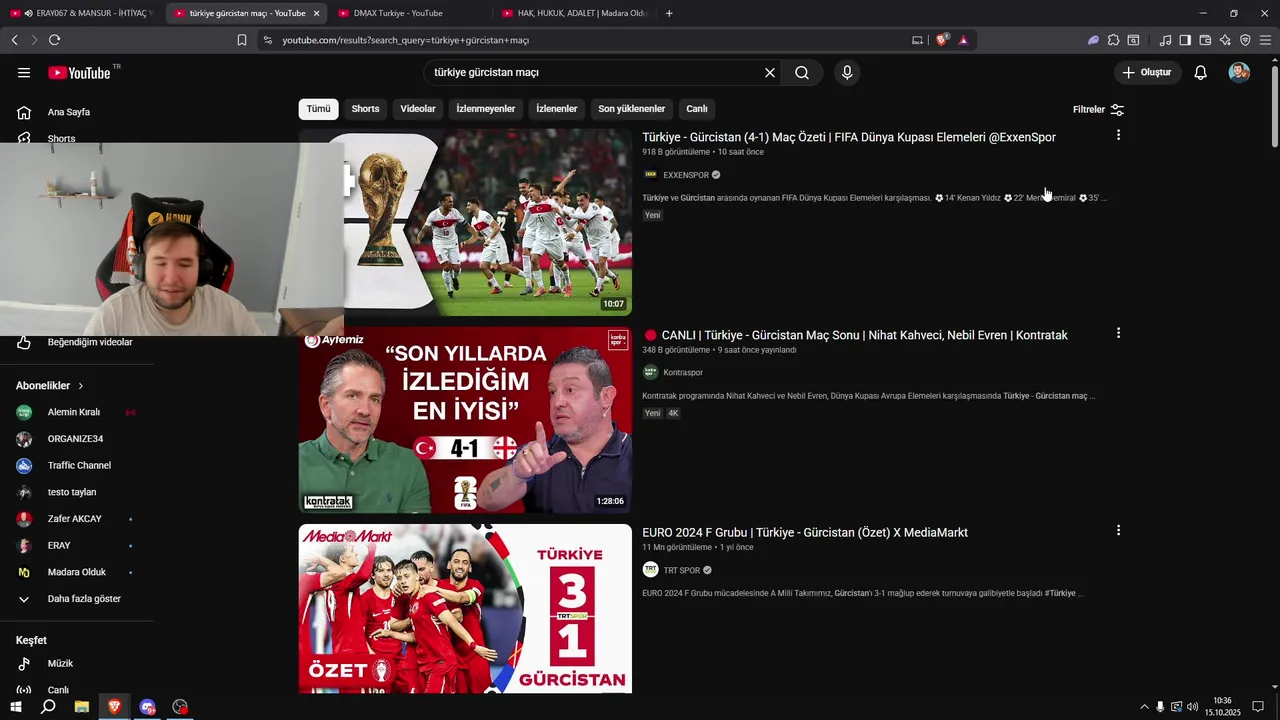Expand the Abonelikler subscriptions section
The height and width of the screenshot is (720, 1280).
(50, 385)
